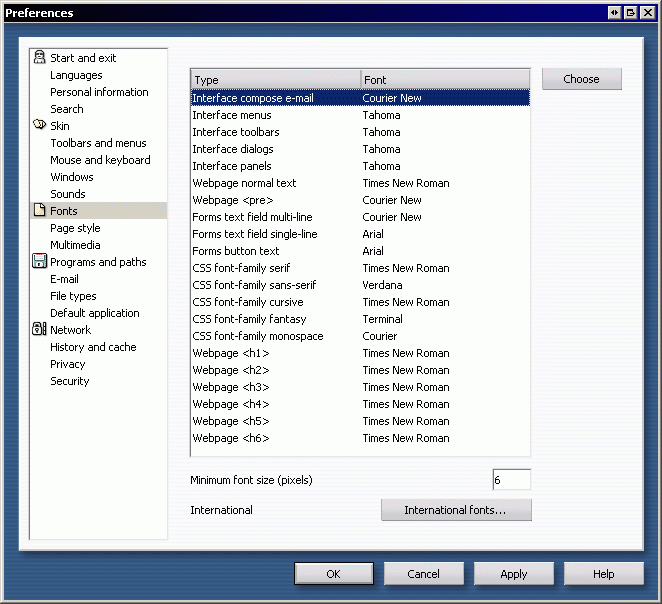
Task: Open Help for preferences
Action: click(603, 574)
